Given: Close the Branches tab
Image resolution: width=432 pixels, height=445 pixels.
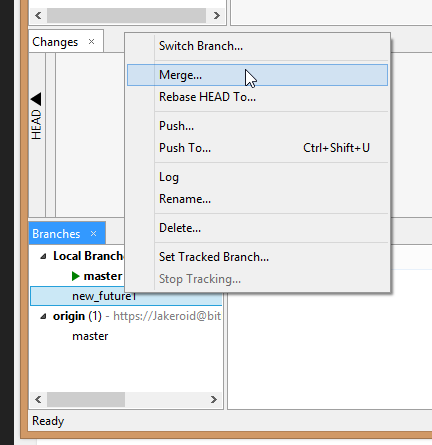Looking at the screenshot, I should coord(94,234).
